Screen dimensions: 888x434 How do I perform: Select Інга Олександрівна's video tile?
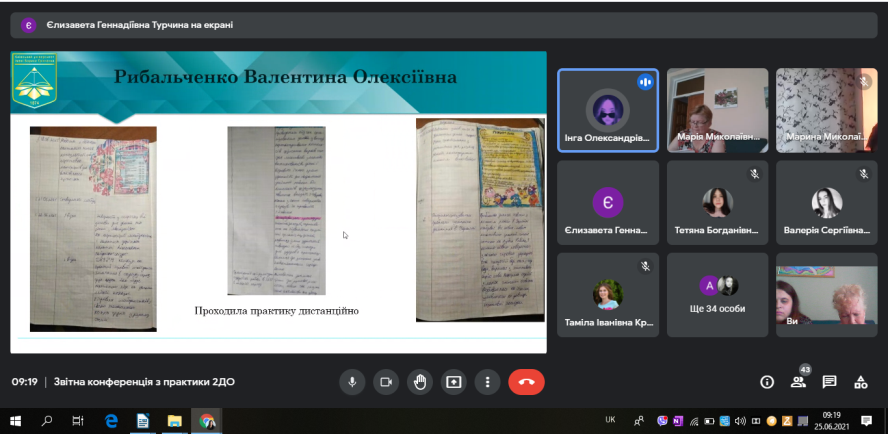click(607, 110)
